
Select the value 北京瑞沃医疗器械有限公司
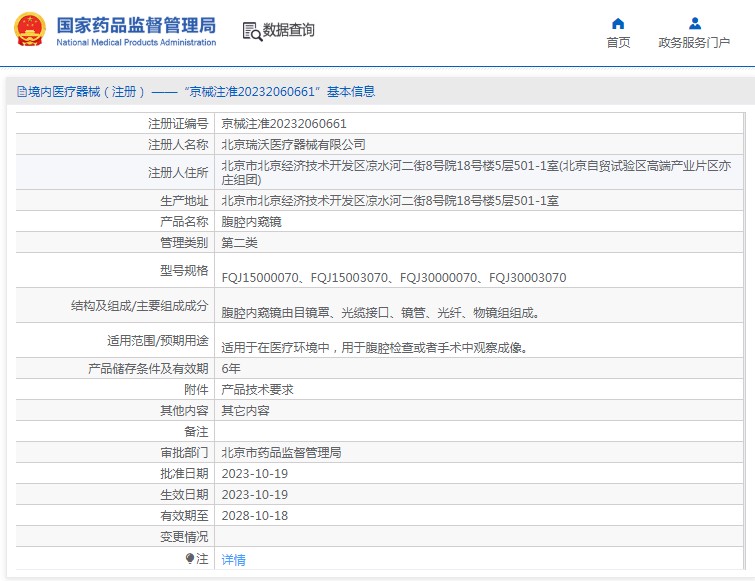[293, 144]
